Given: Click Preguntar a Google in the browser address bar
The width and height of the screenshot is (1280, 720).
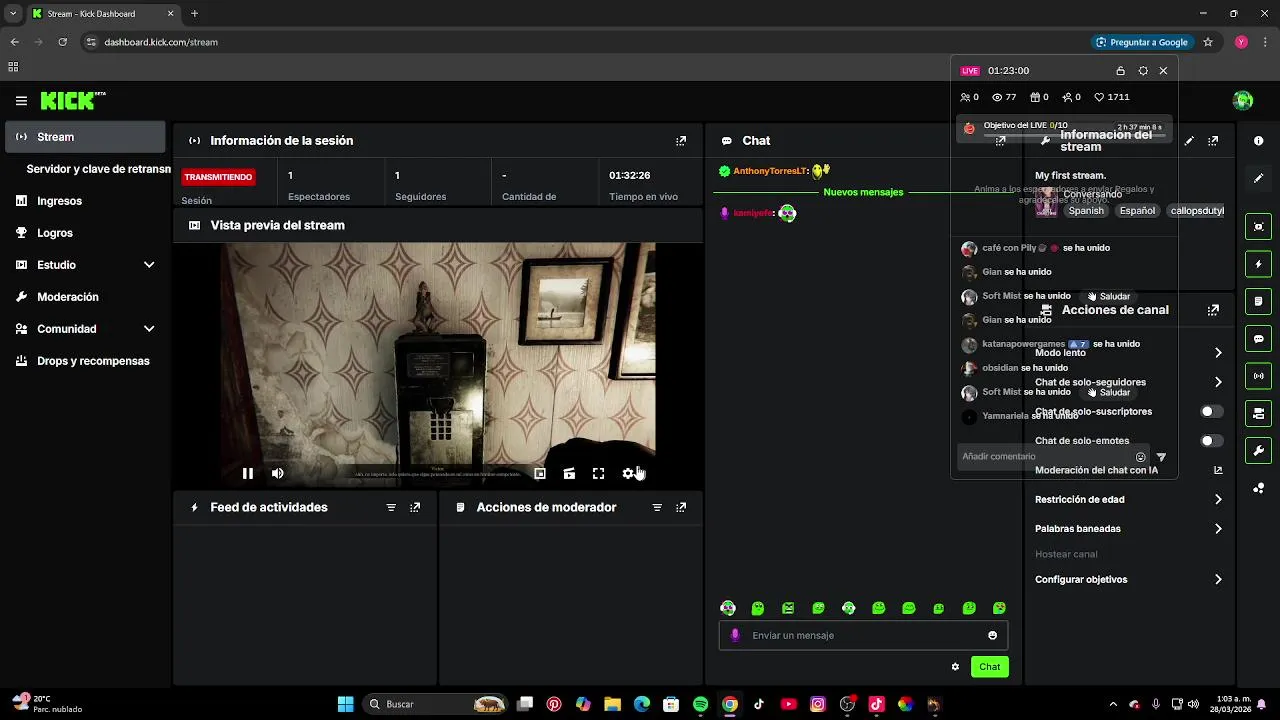Looking at the screenshot, I should 1141,42.
